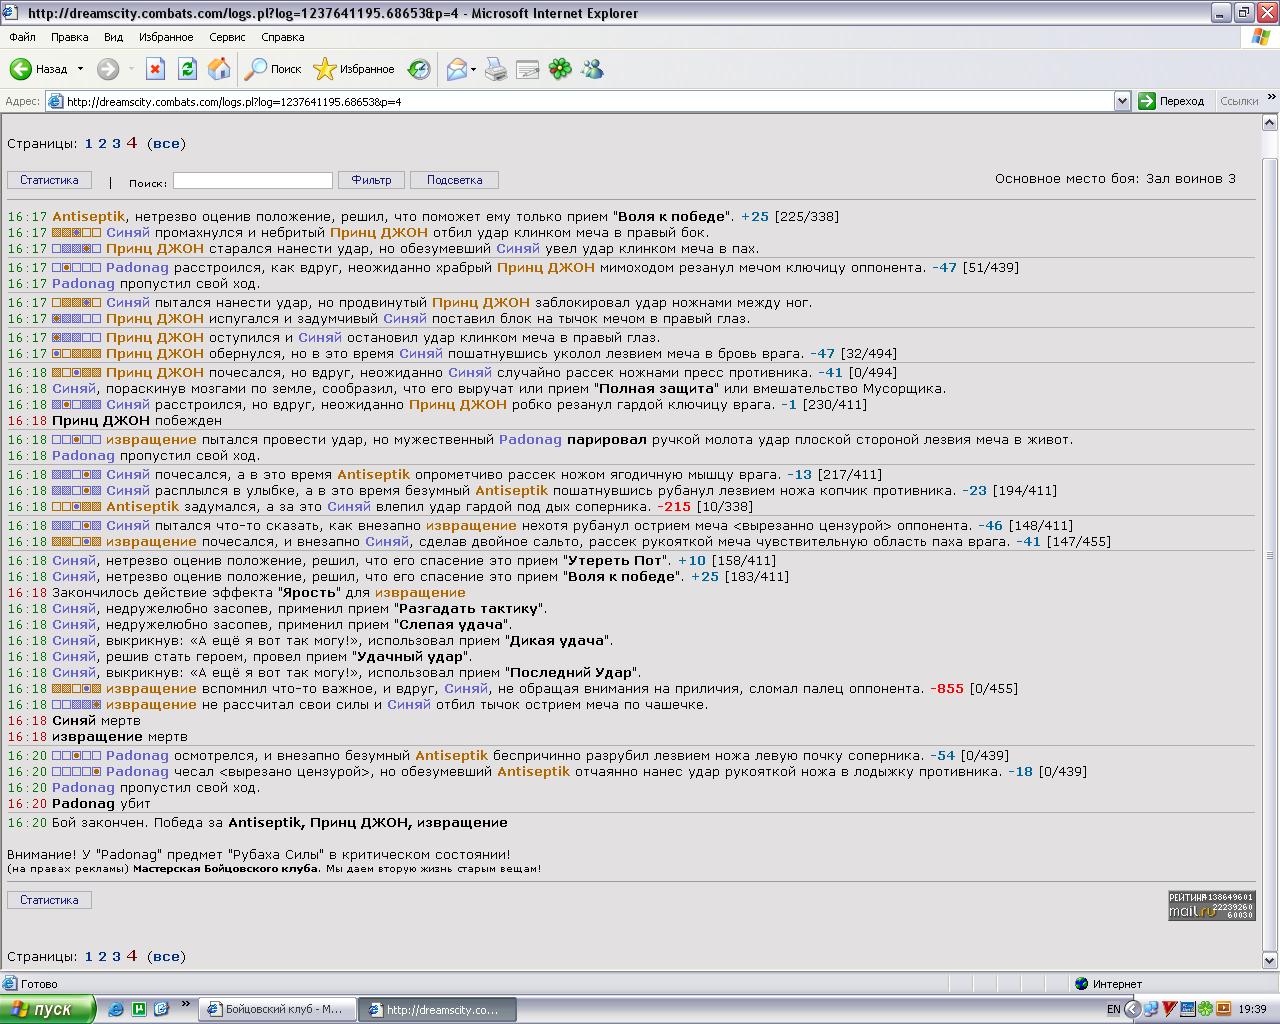Viewport: 1280px width, 1024px height.
Task: Expand the Ссылки links bar chevron
Action: [1271, 98]
